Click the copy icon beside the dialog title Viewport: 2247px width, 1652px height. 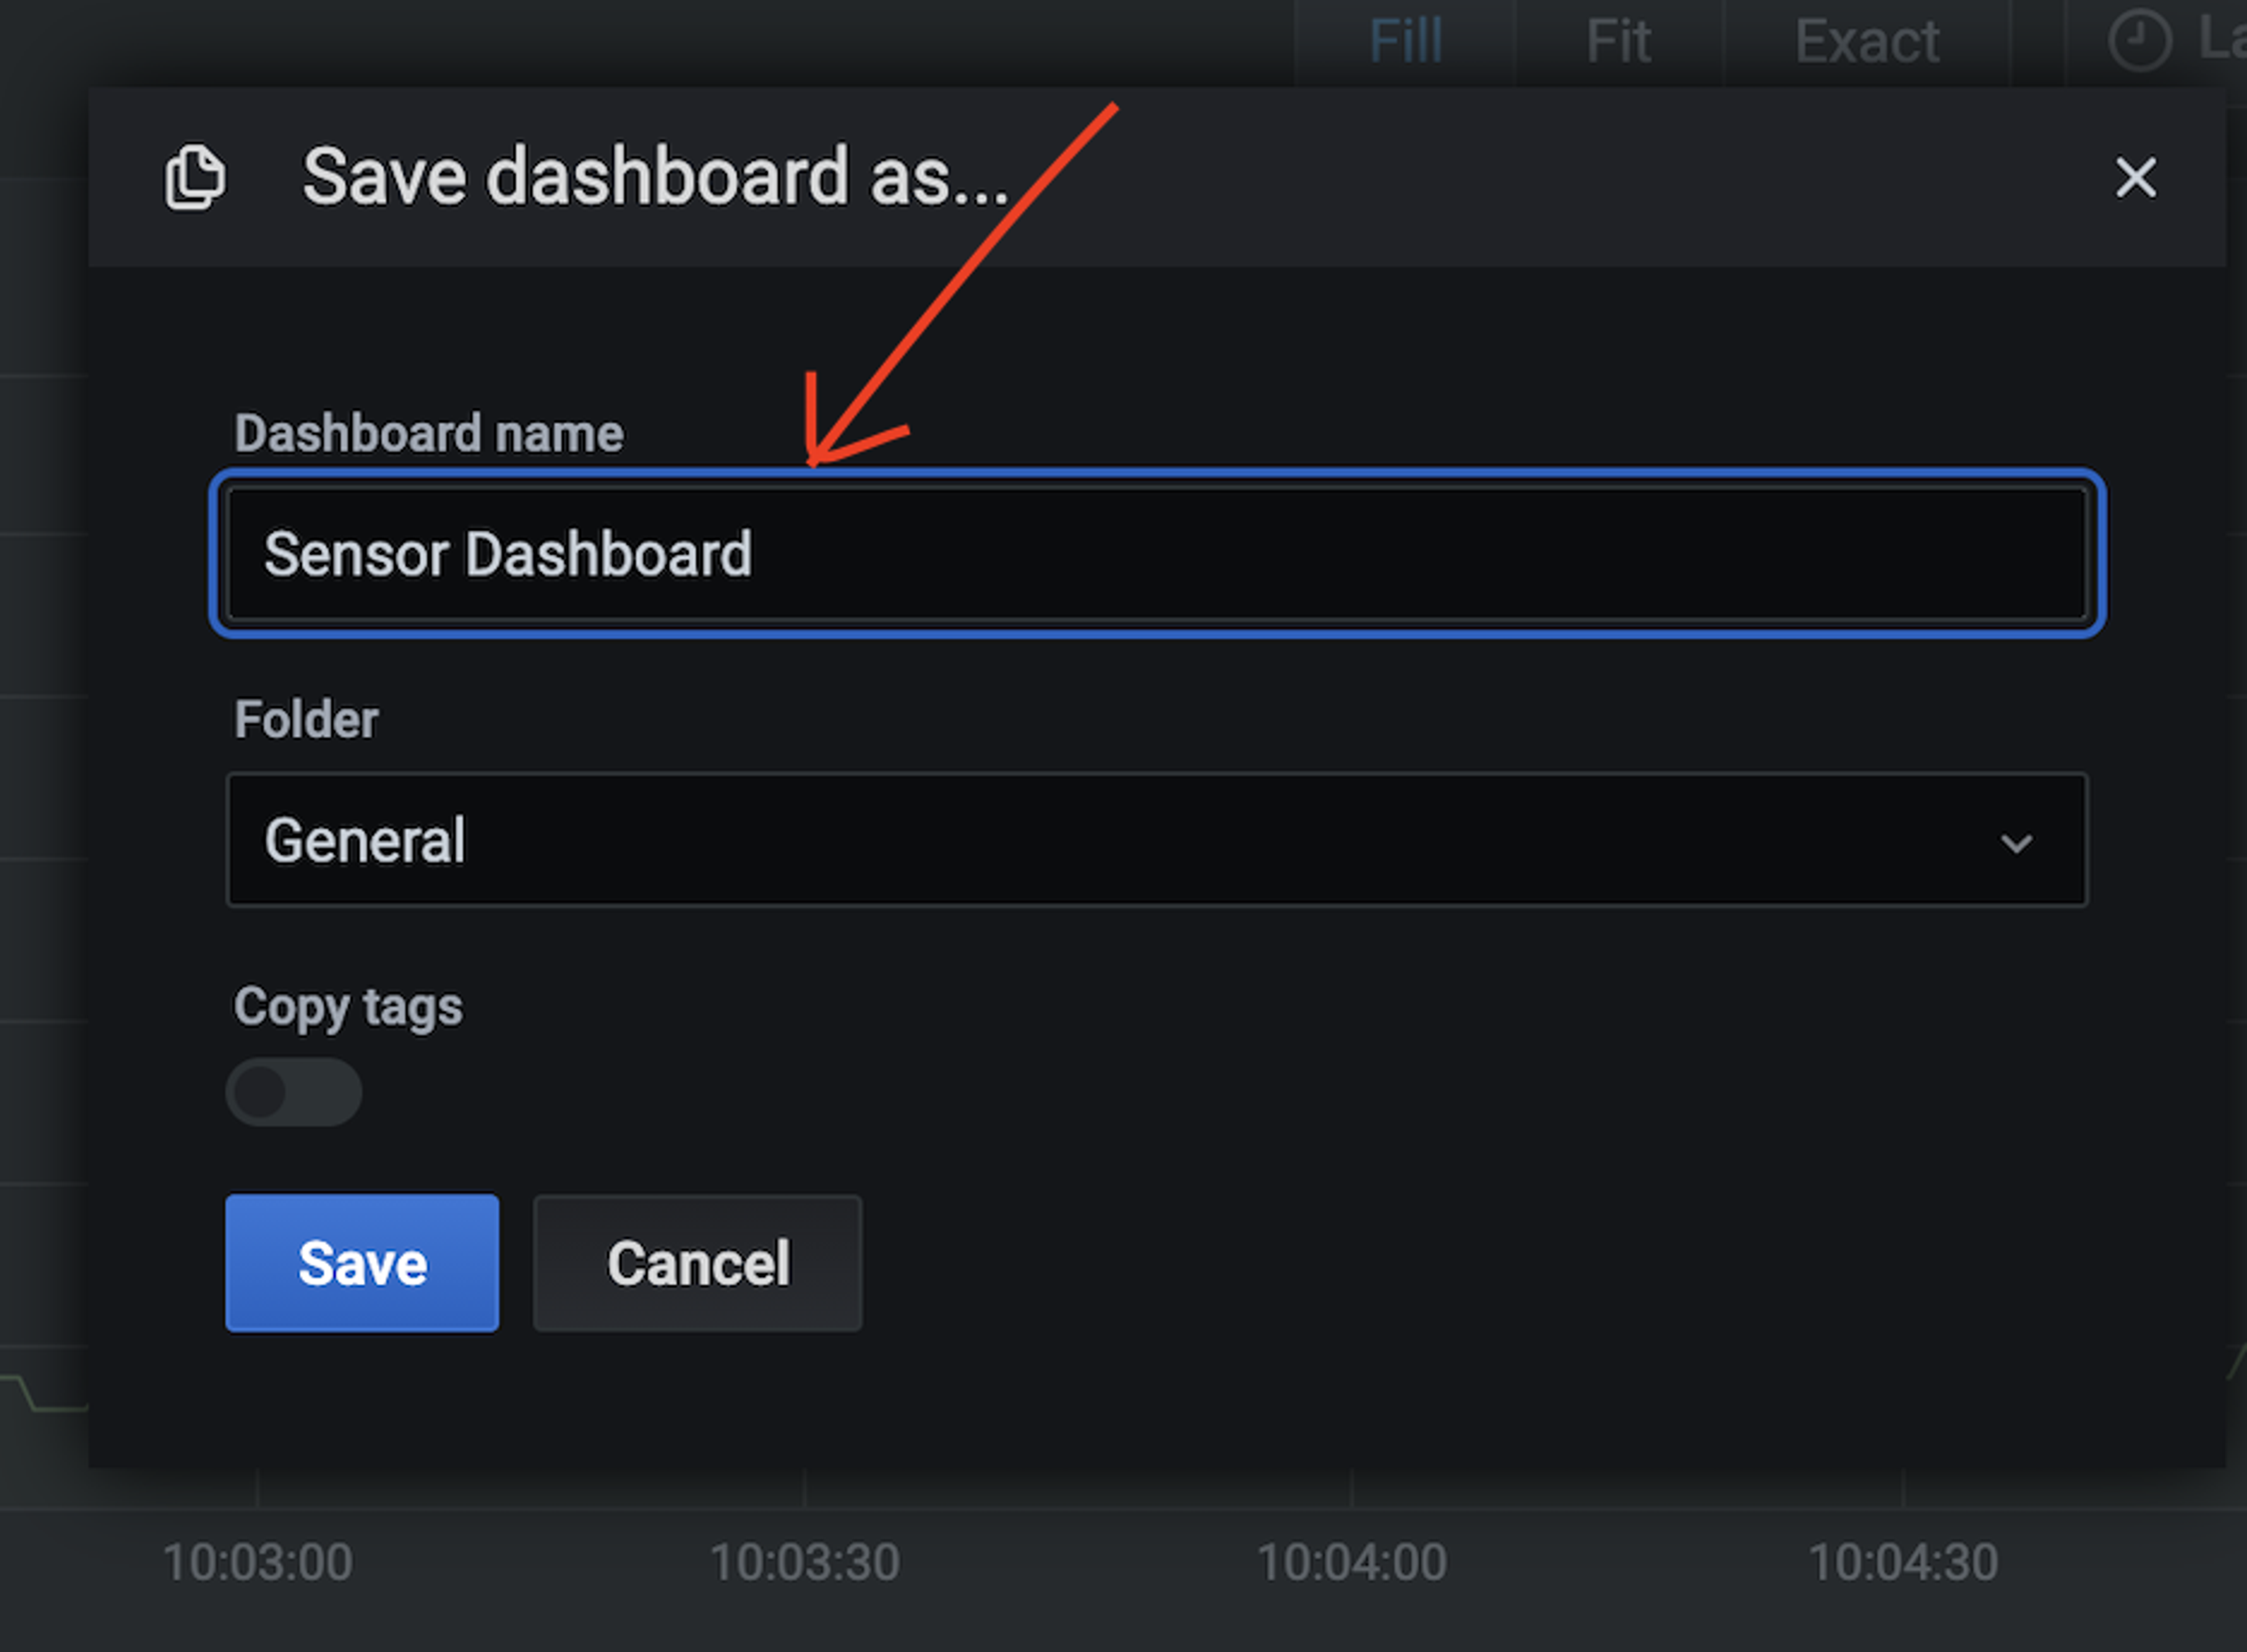pyautogui.click(x=195, y=177)
